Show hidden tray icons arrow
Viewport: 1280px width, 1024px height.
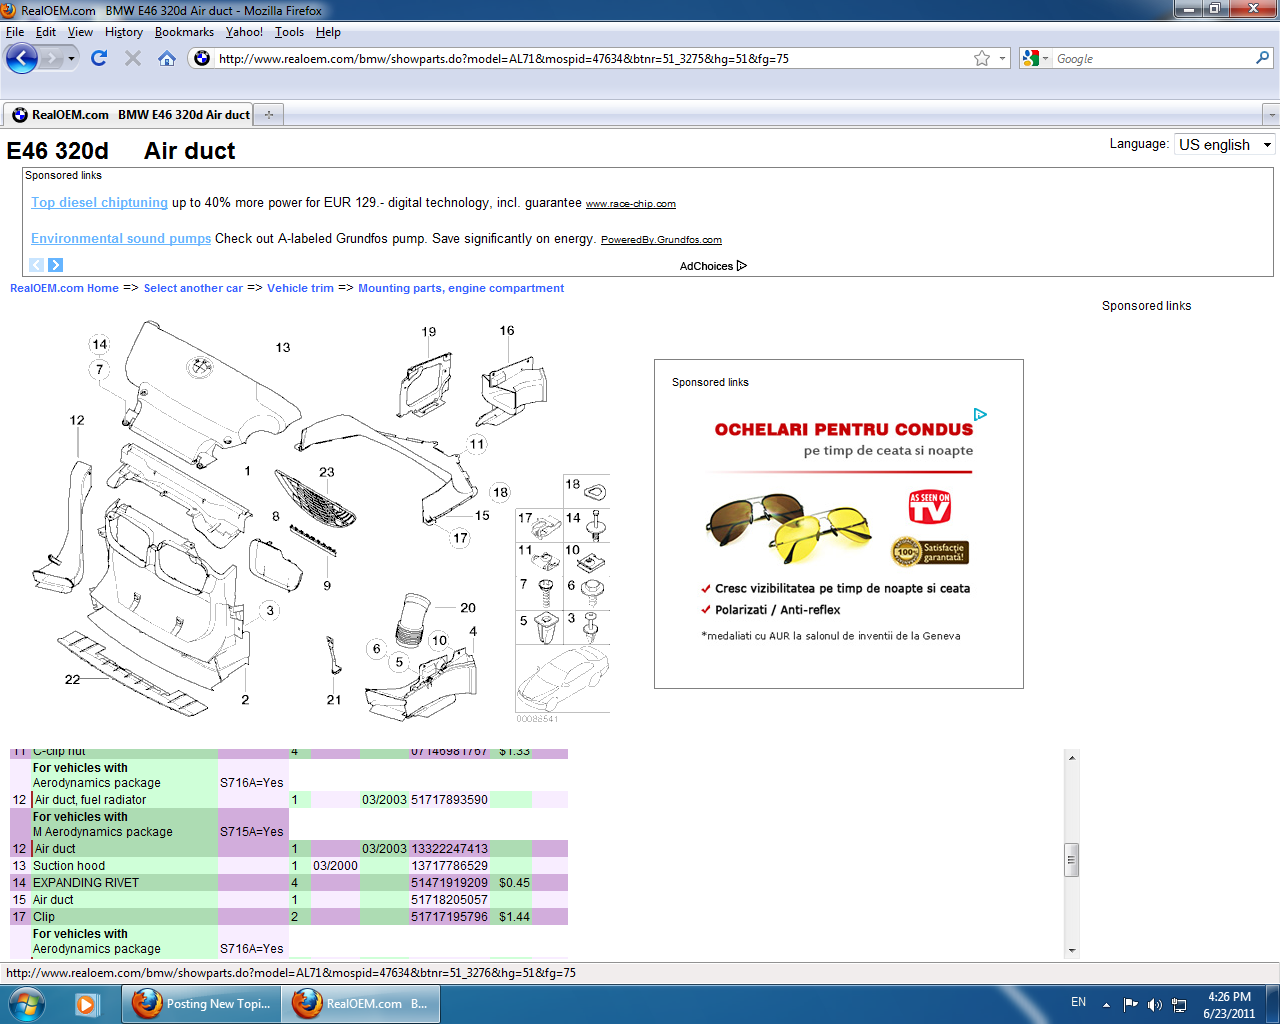pos(1106,1004)
